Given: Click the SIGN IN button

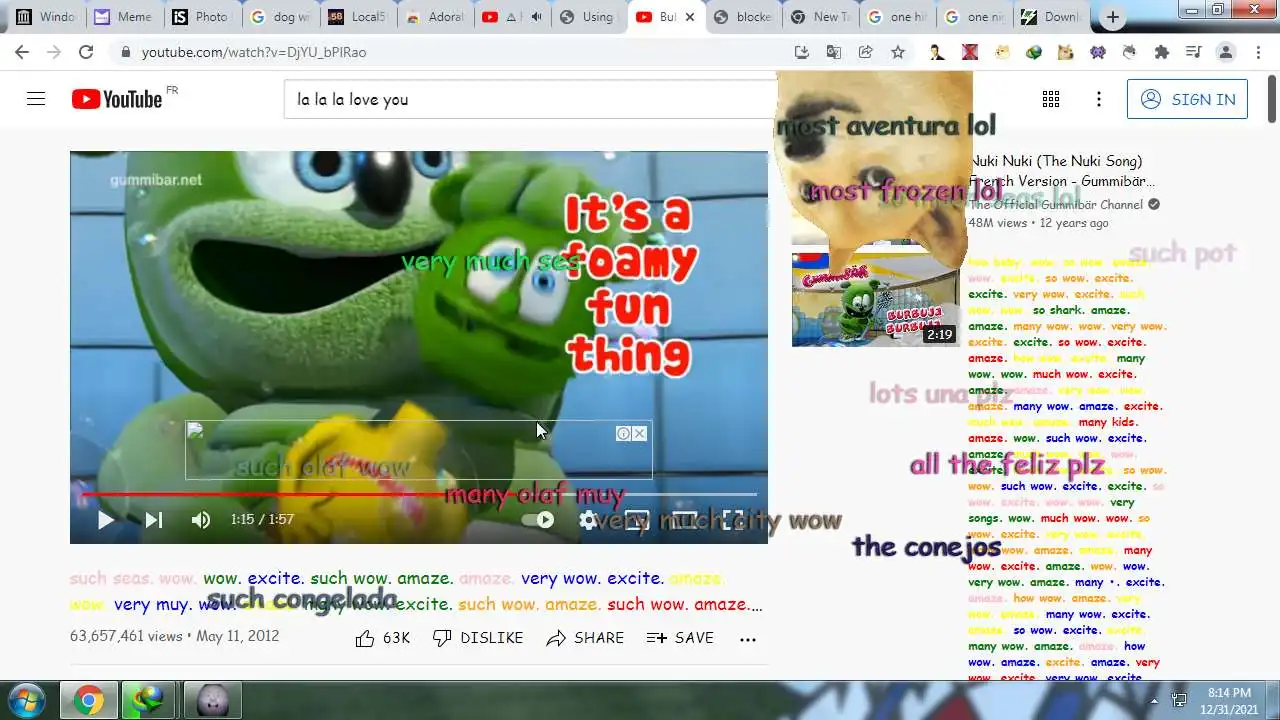Looking at the screenshot, I should pos(1187,99).
